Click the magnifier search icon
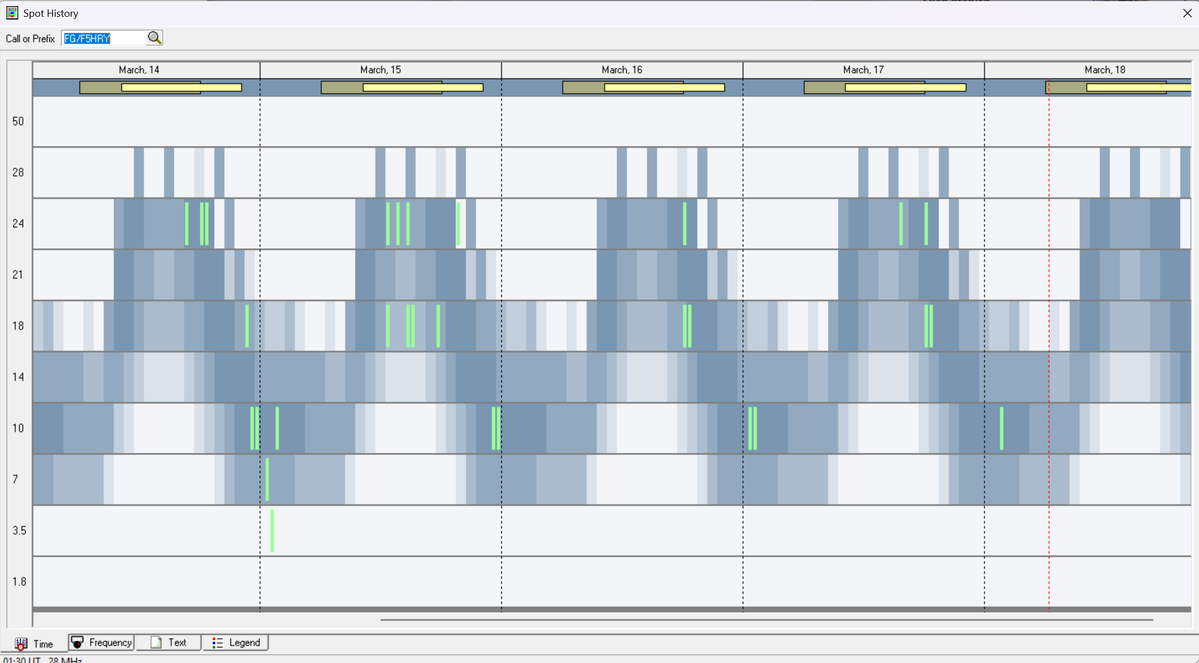 tap(154, 37)
